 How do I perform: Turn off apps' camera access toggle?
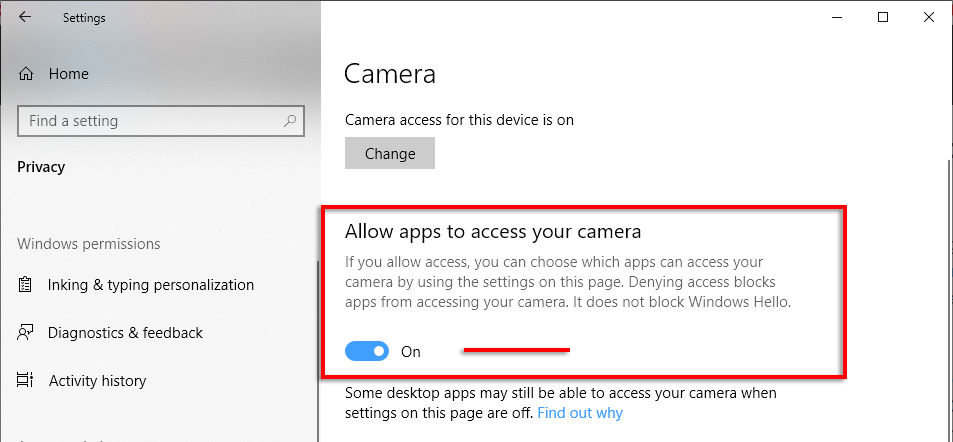coord(367,351)
